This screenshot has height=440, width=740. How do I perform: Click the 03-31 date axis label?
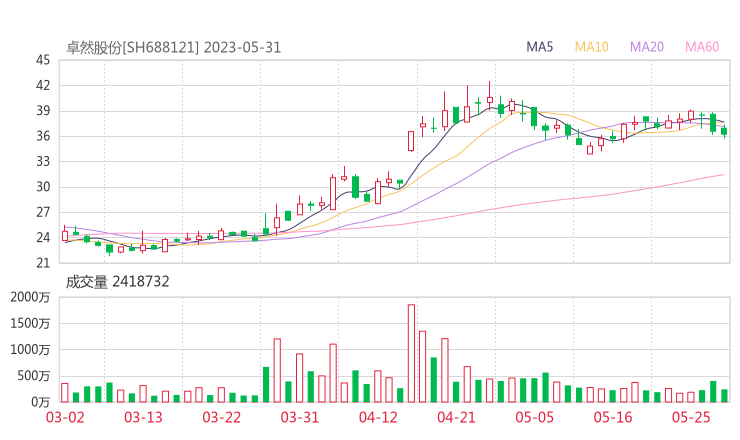click(300, 417)
